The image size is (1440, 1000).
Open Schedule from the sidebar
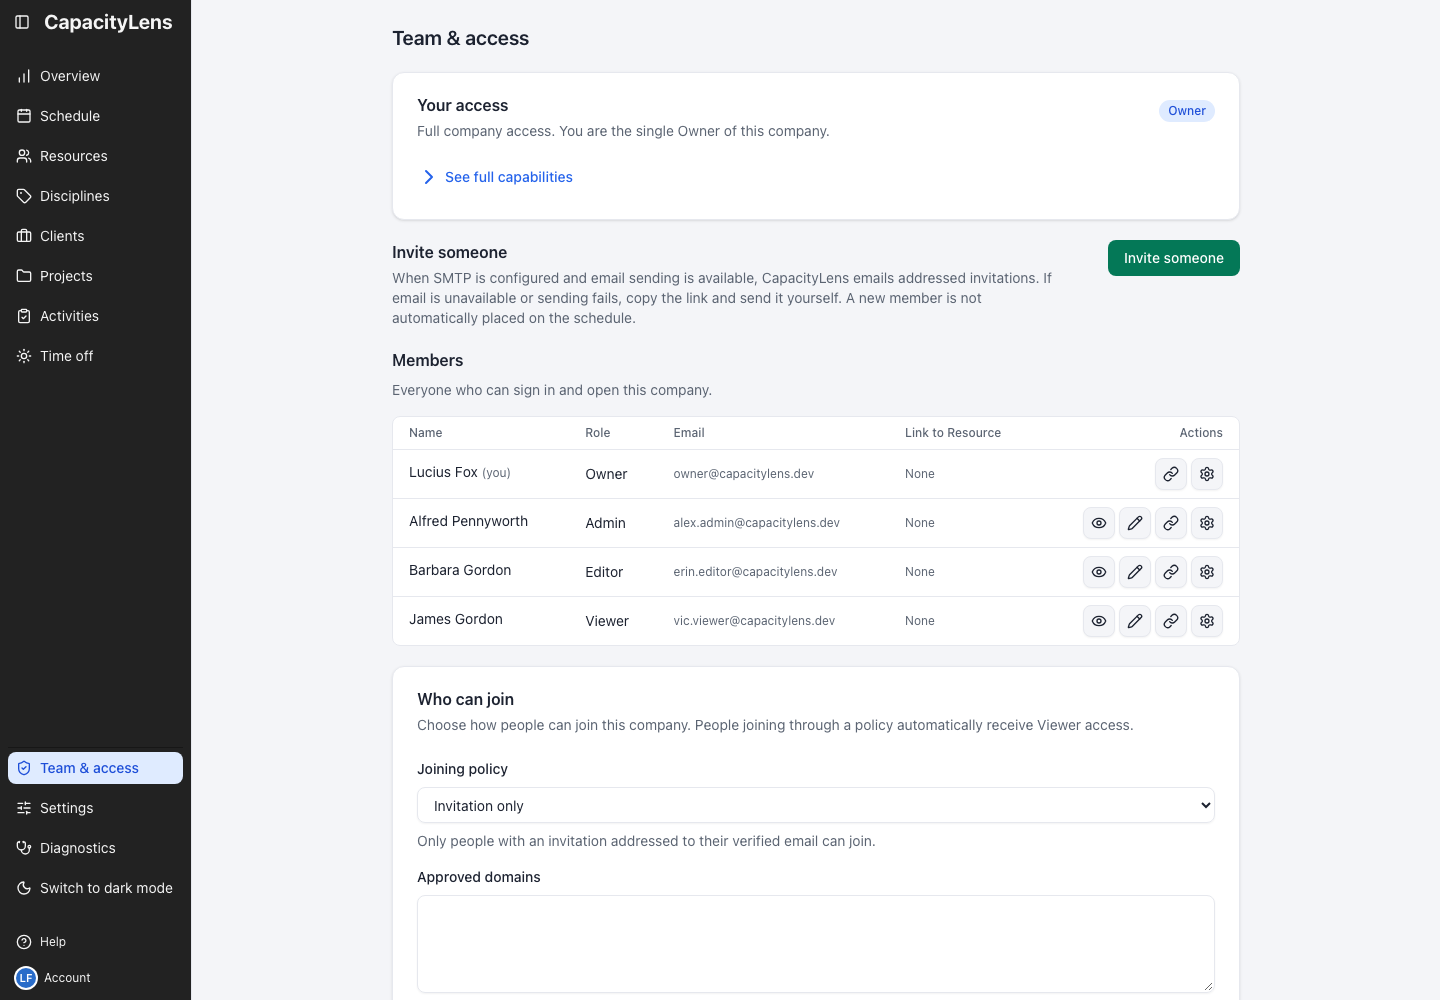click(x=95, y=116)
